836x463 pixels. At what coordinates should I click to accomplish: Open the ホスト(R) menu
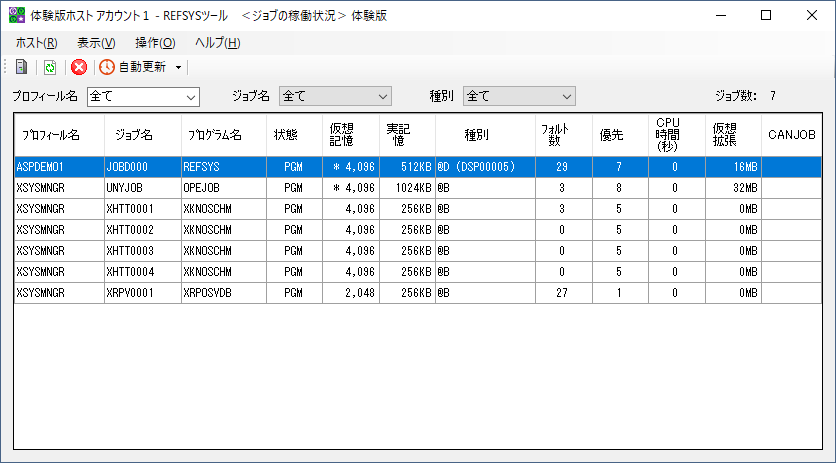(x=37, y=43)
